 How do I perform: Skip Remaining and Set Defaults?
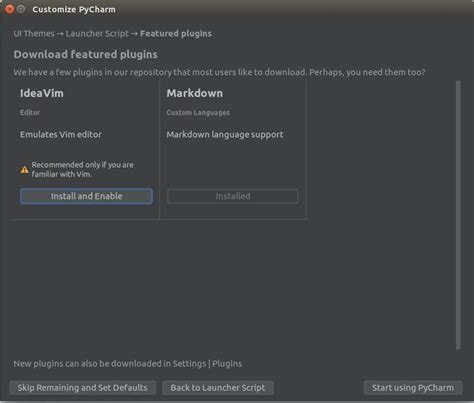[82, 388]
